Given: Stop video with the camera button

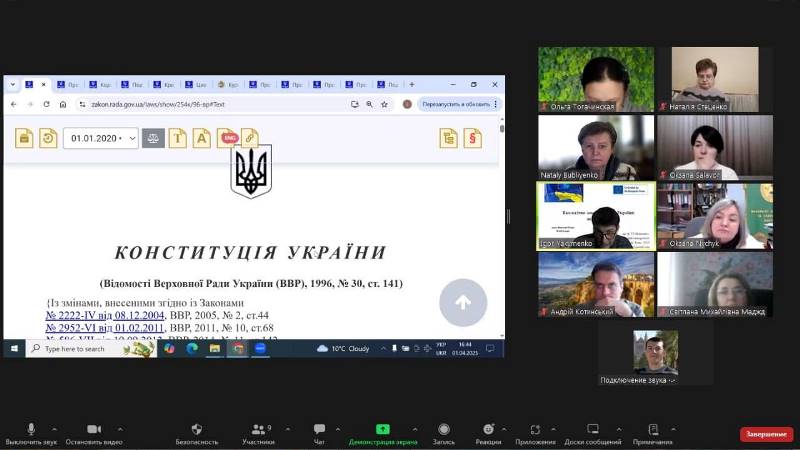Looking at the screenshot, I should pyautogui.click(x=94, y=434).
